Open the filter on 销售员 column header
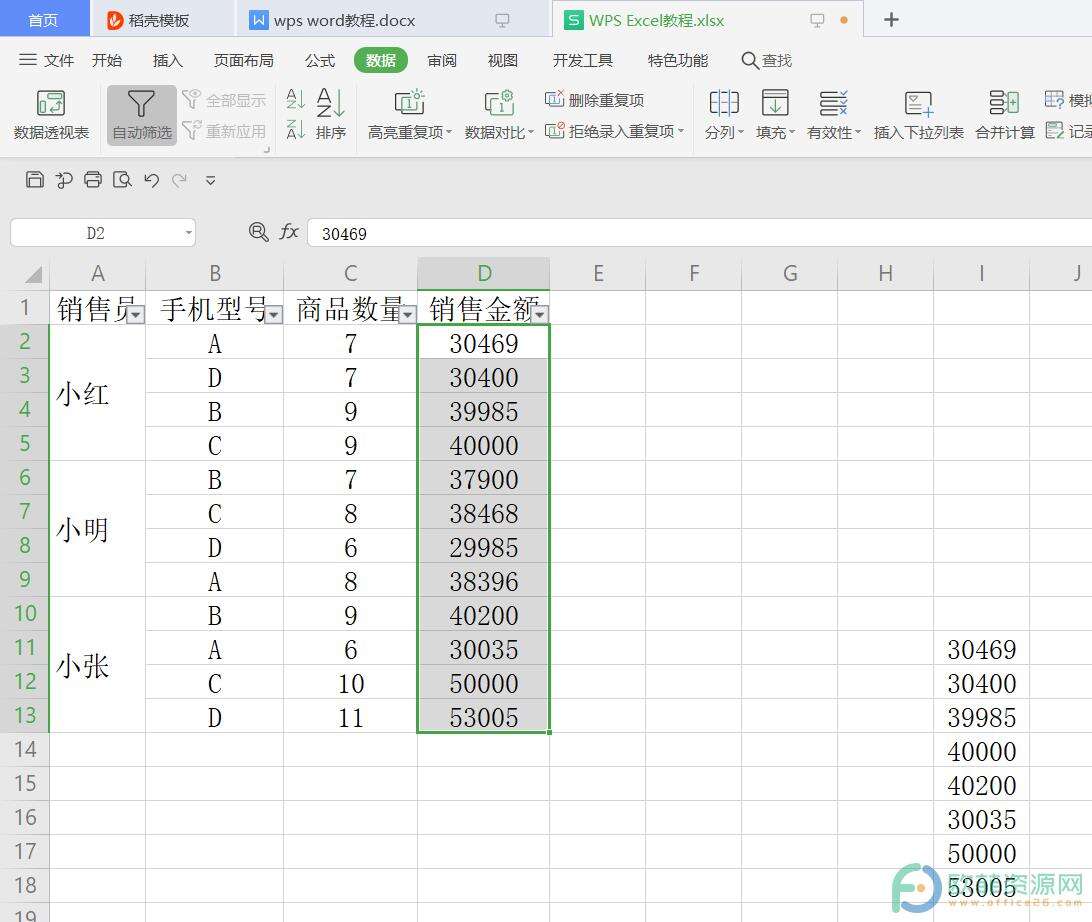Viewport: 1092px width, 922px height. (136, 315)
